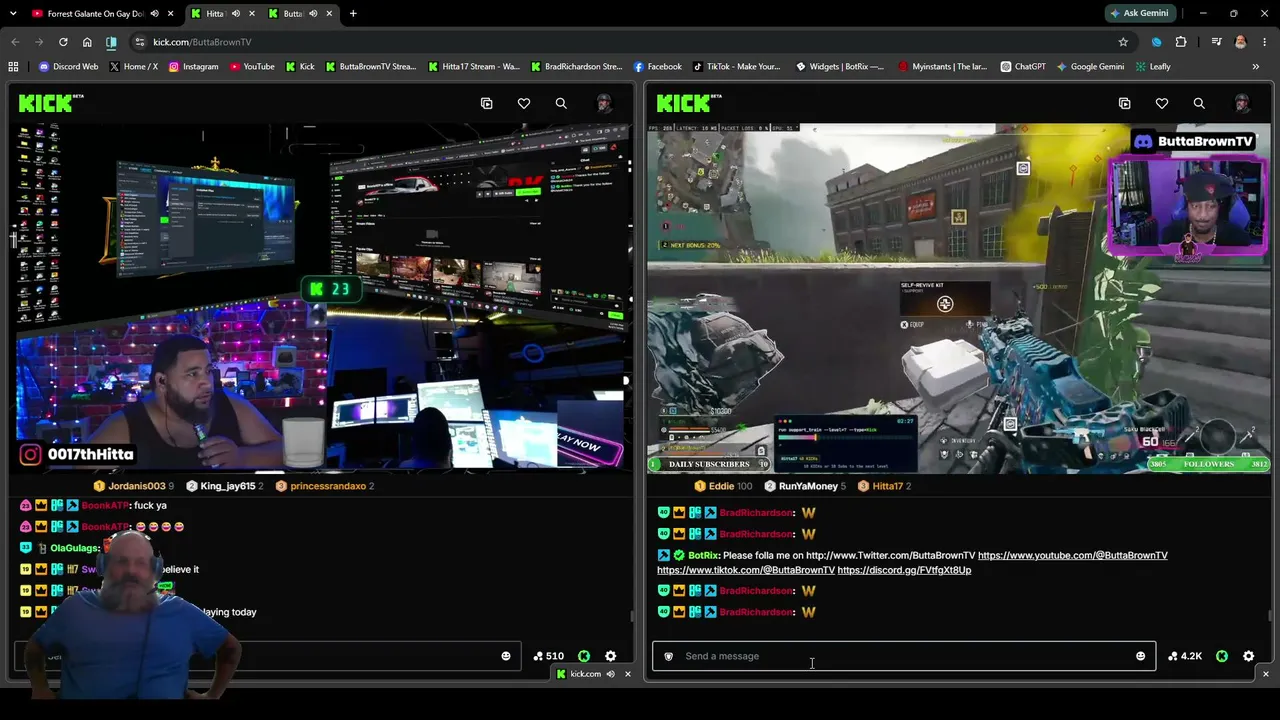Click the Send a message chat field
The height and width of the screenshot is (720, 1280).
[904, 656]
